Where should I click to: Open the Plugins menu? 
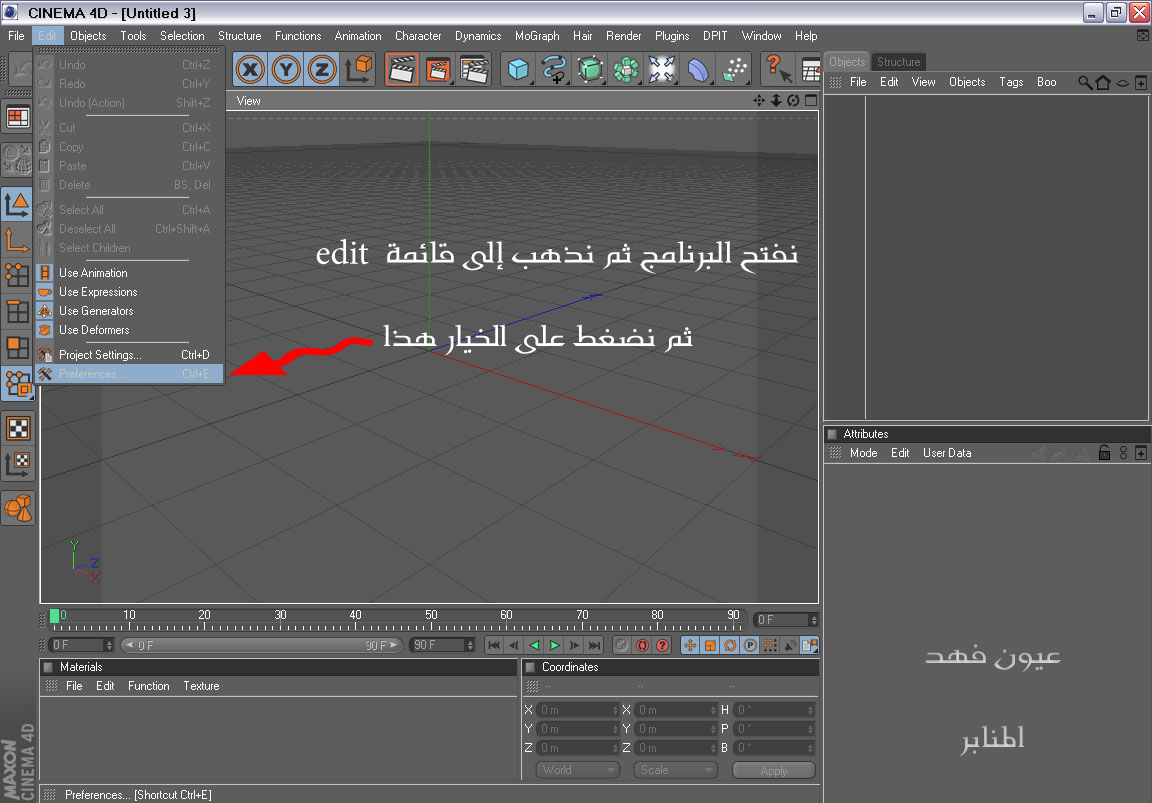point(672,36)
